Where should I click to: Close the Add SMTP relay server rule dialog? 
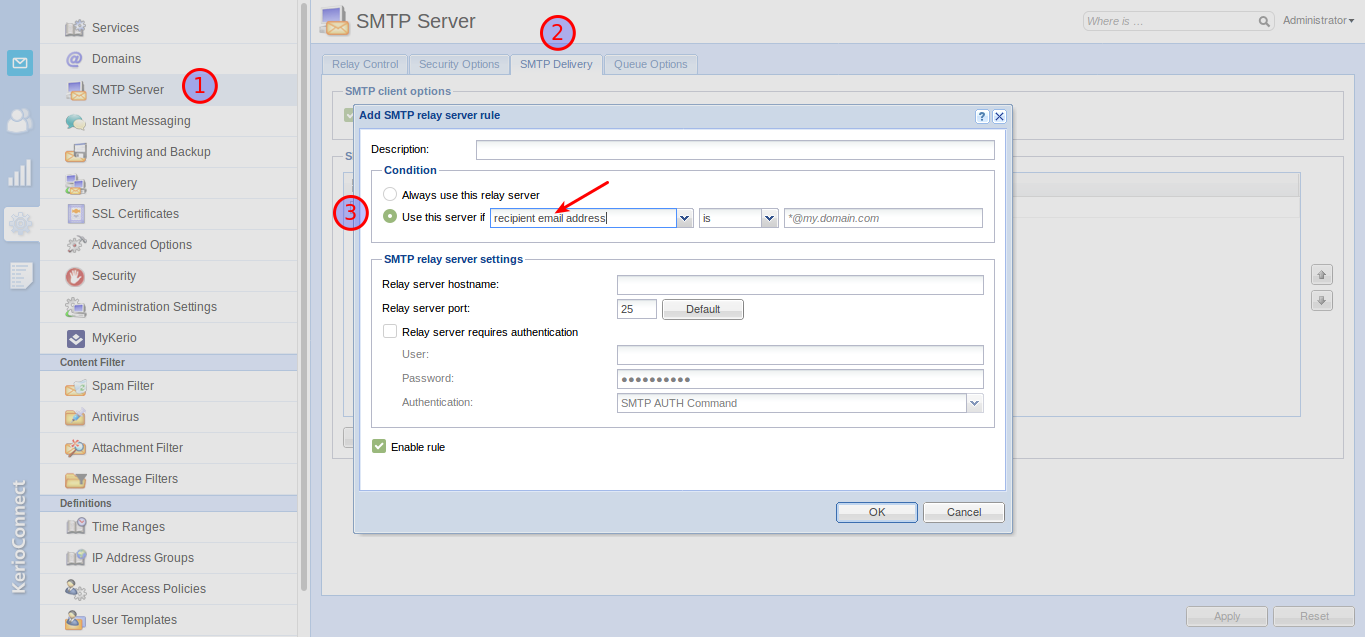point(999,116)
